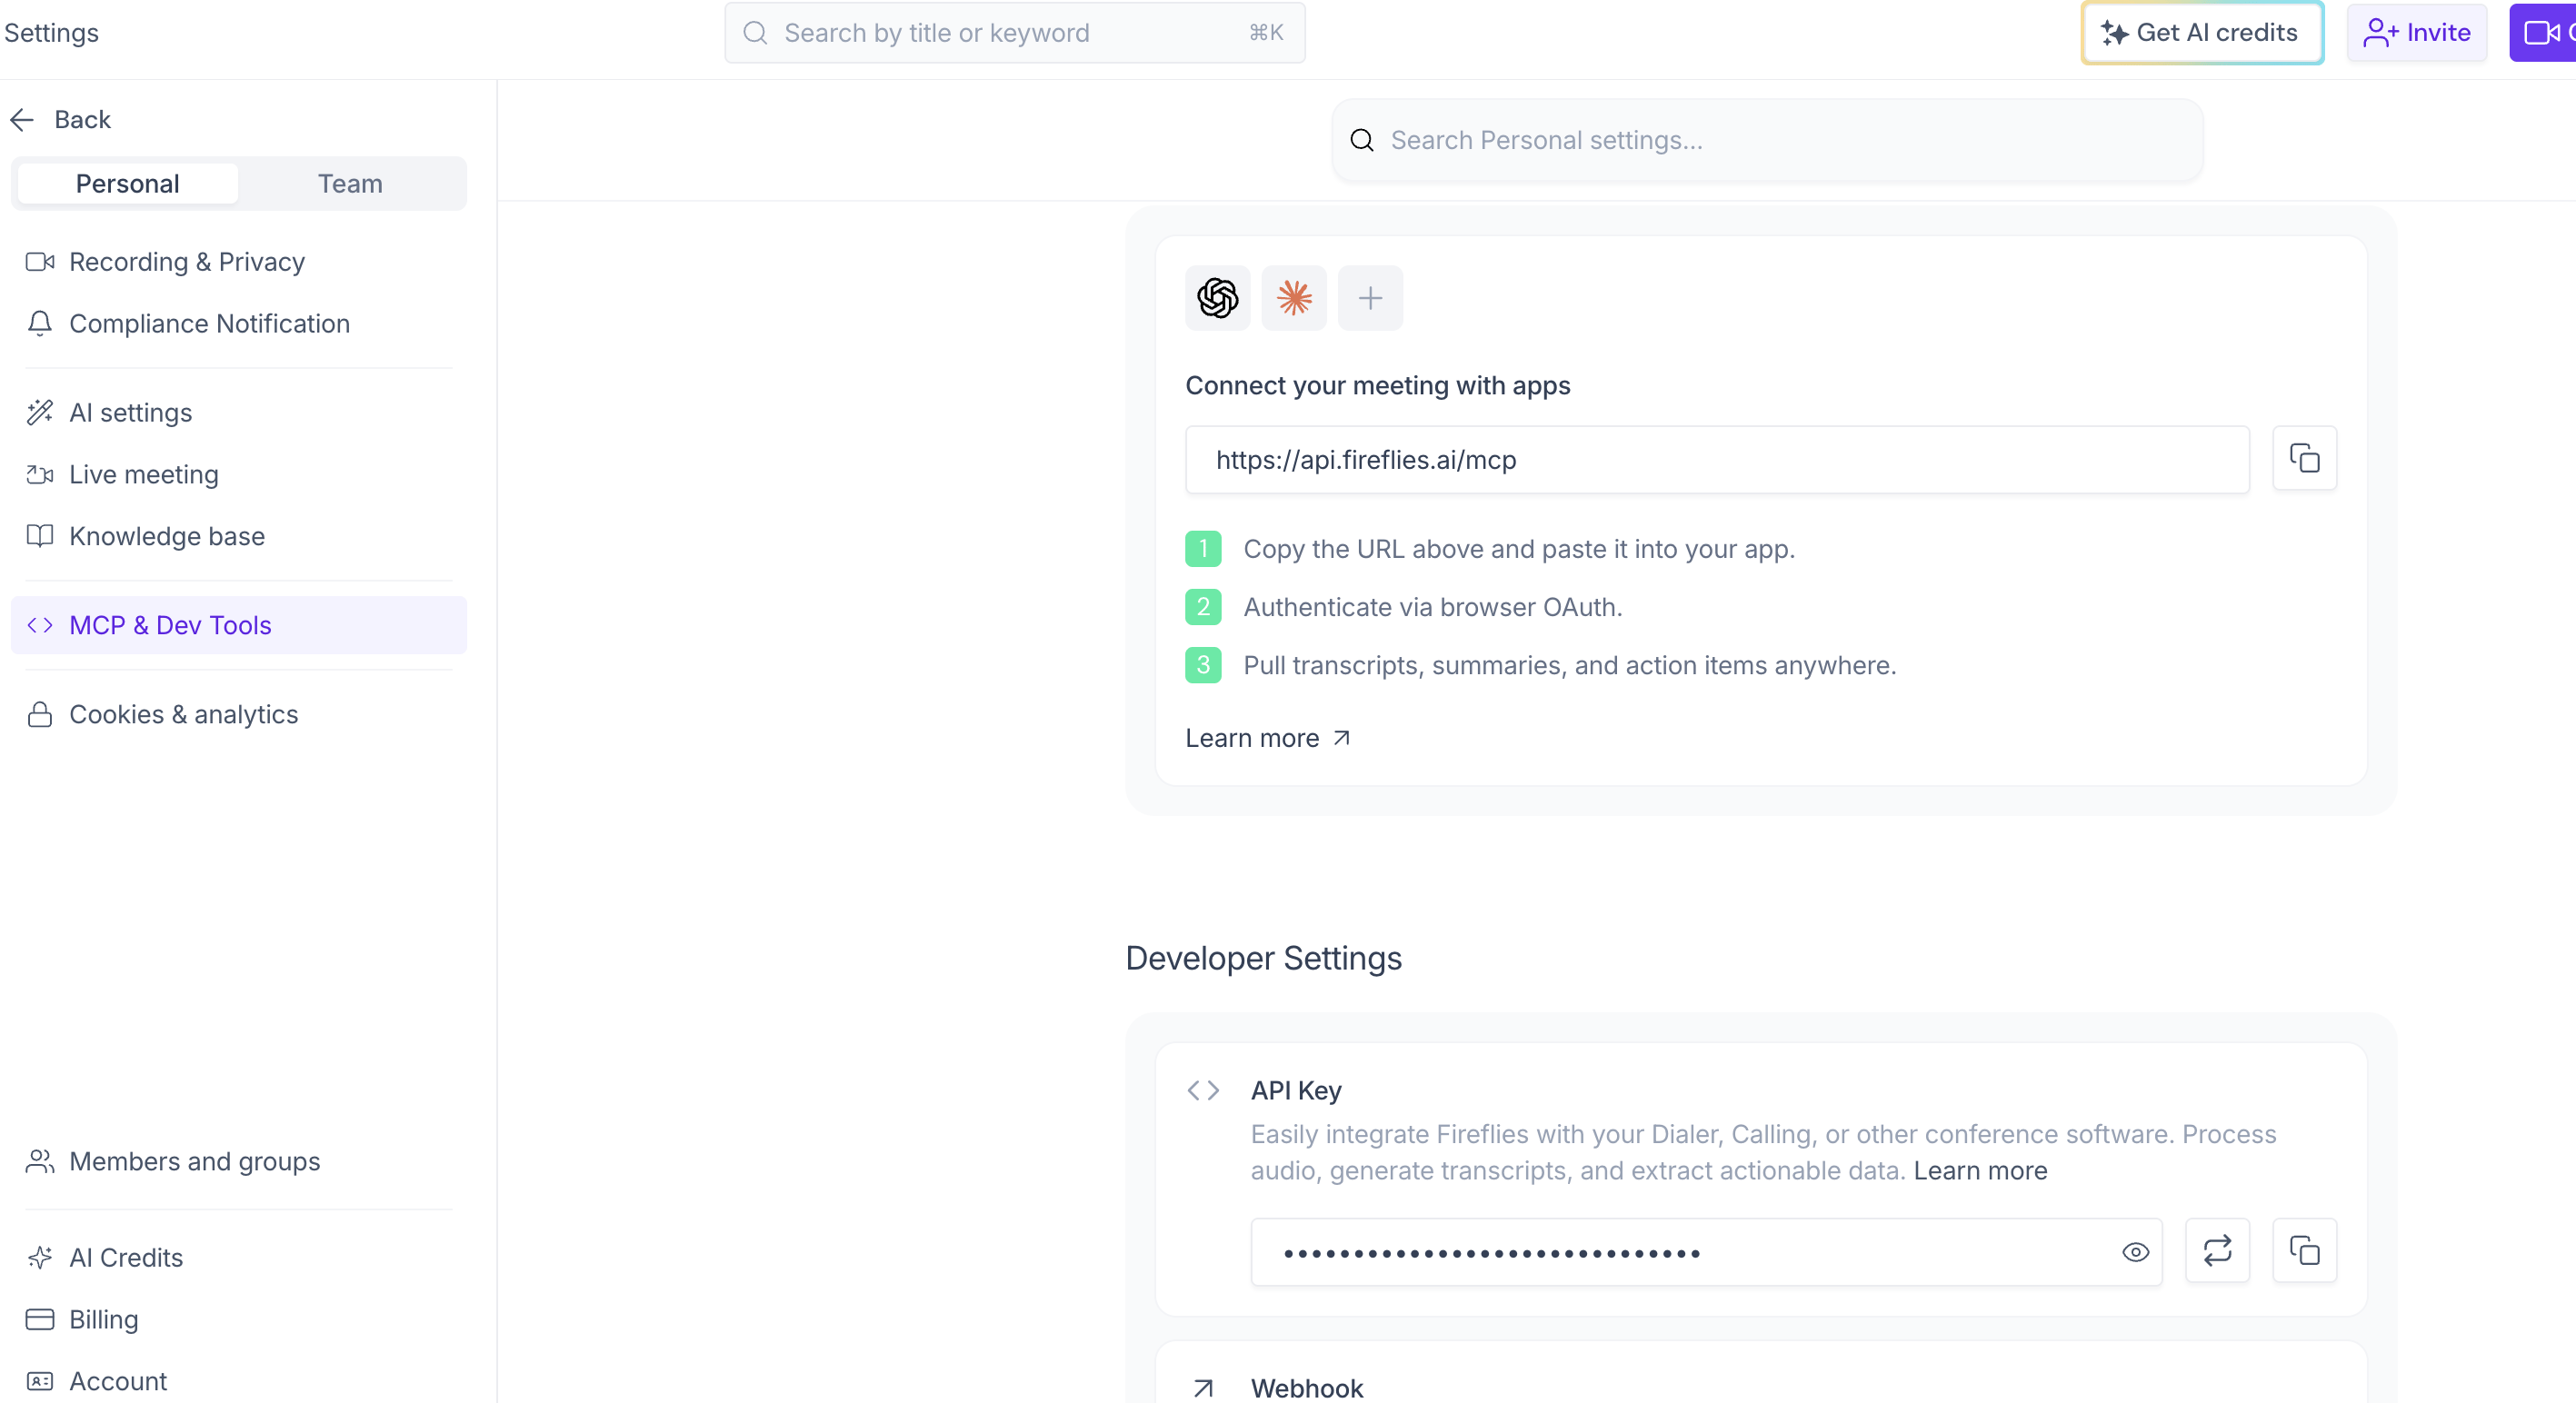Open Account settings
Viewport: 2576px width, 1403px height.
tap(238, 1381)
